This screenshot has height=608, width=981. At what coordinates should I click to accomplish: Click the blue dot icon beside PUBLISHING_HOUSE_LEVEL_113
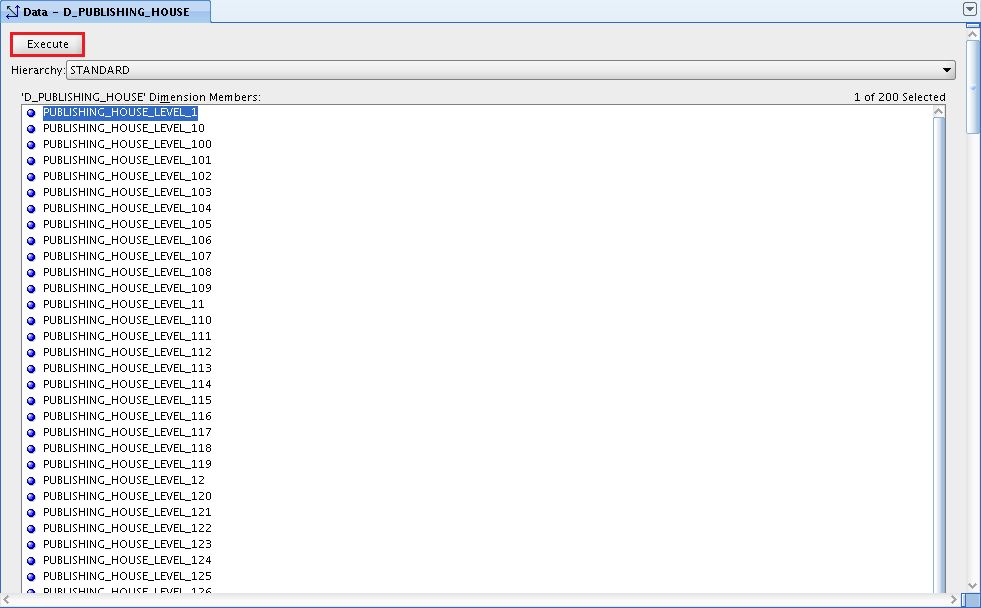(31, 368)
